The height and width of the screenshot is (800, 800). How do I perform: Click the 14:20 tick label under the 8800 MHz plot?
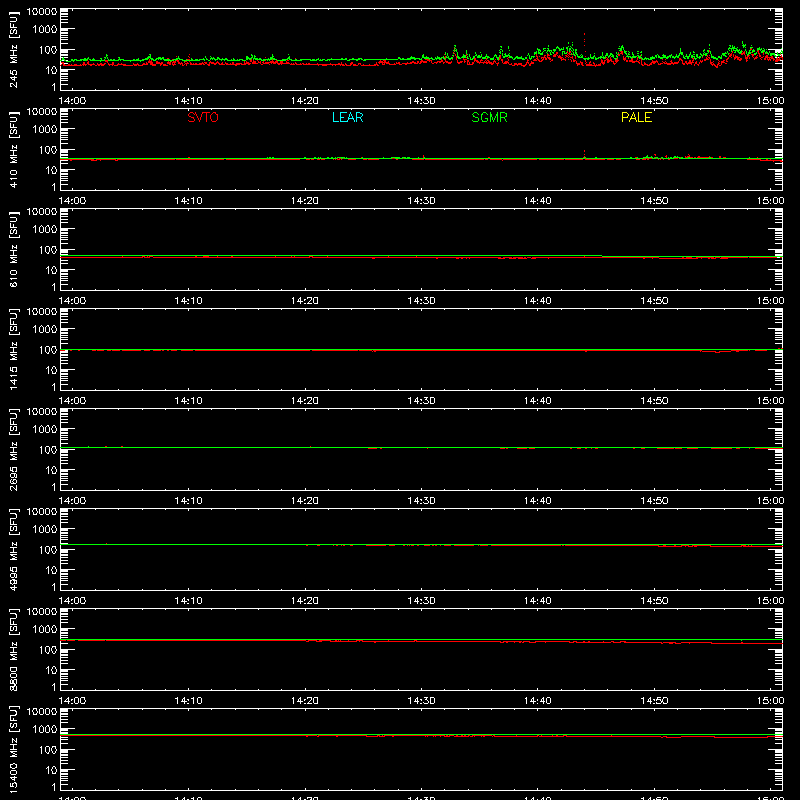(x=305, y=701)
